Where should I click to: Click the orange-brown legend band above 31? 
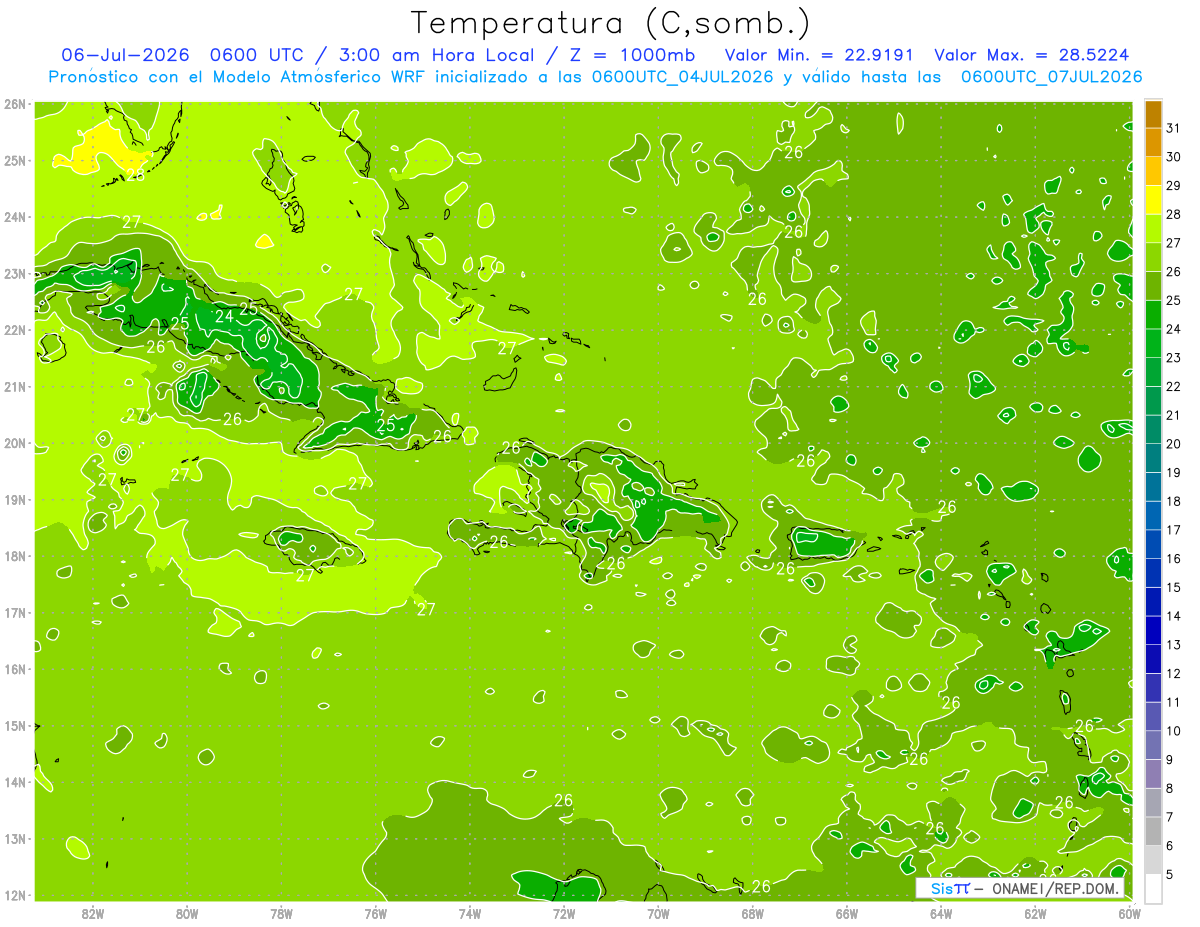(1153, 114)
